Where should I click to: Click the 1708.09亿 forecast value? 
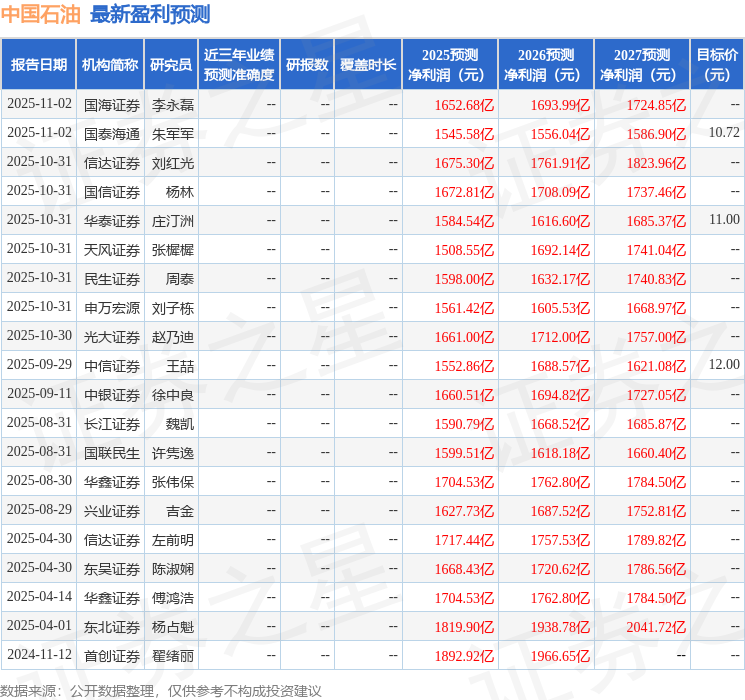click(x=560, y=192)
